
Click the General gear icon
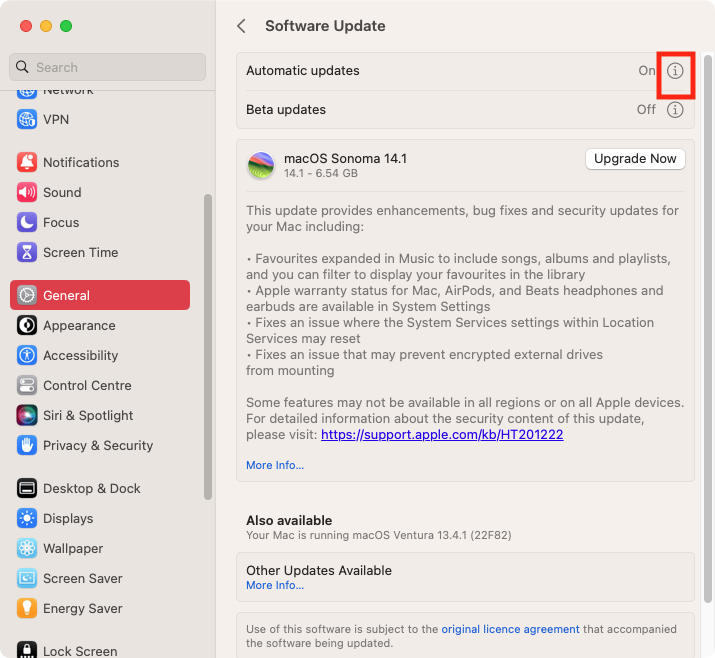[x=27, y=295]
